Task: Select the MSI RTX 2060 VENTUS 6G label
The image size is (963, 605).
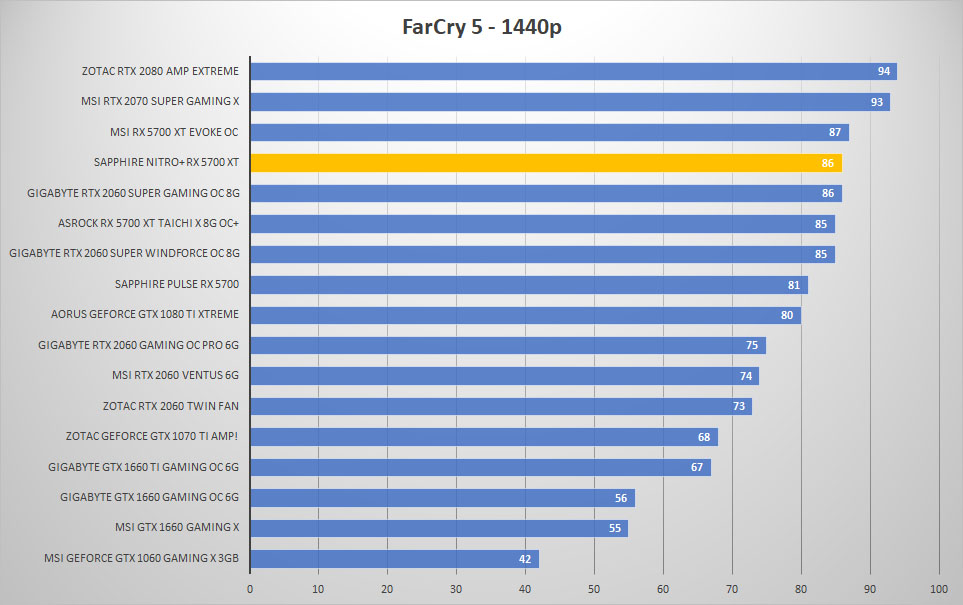Action: 175,375
